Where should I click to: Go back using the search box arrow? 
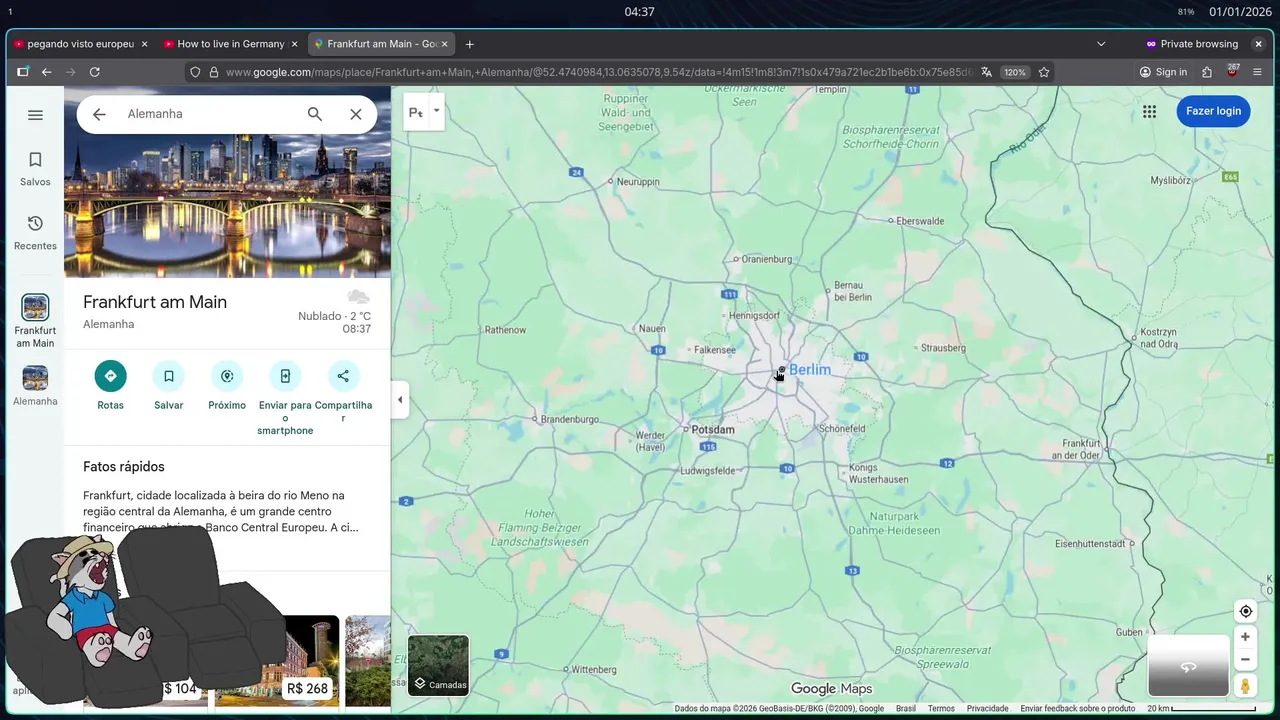click(99, 114)
